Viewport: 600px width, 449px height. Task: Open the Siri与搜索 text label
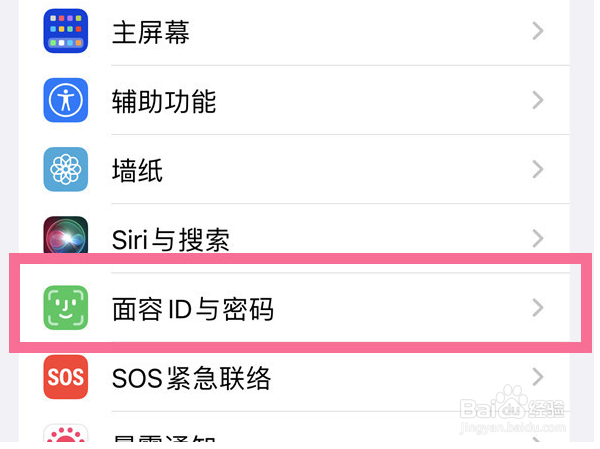[171, 239]
